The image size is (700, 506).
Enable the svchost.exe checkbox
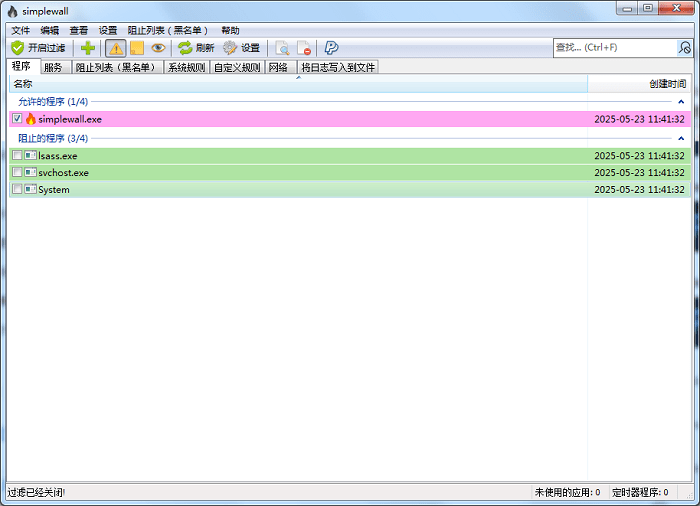point(17,173)
